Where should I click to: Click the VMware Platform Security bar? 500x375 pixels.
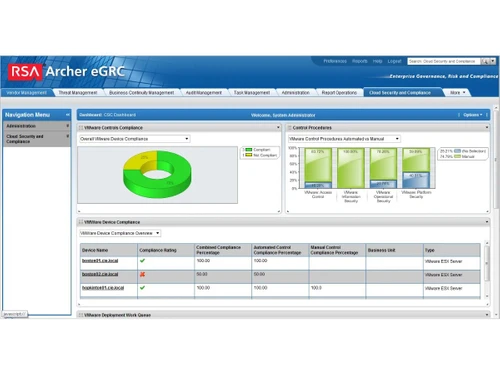click(416, 168)
